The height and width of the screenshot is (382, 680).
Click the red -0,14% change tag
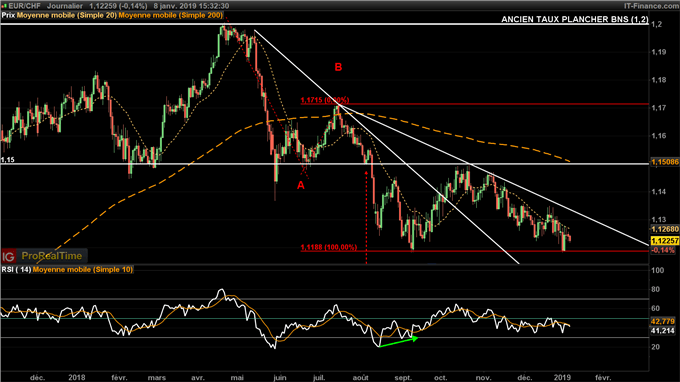[x=664, y=250]
